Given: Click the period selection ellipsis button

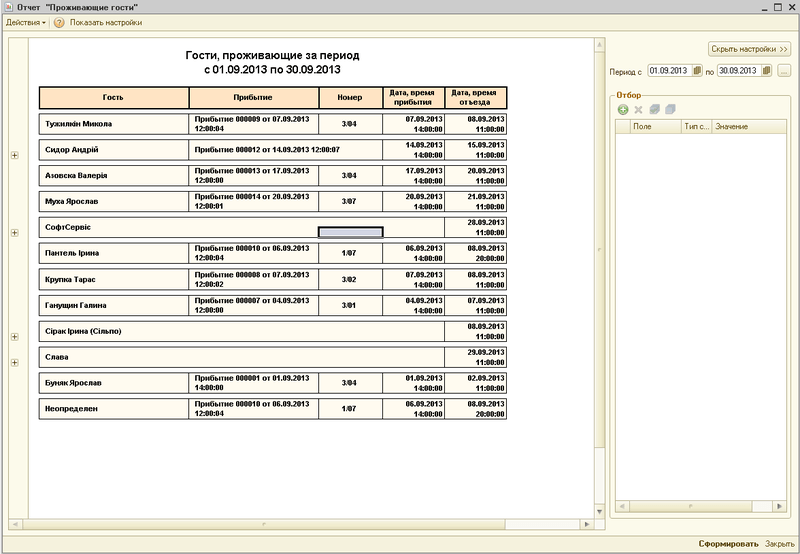Looking at the screenshot, I should click(x=784, y=72).
